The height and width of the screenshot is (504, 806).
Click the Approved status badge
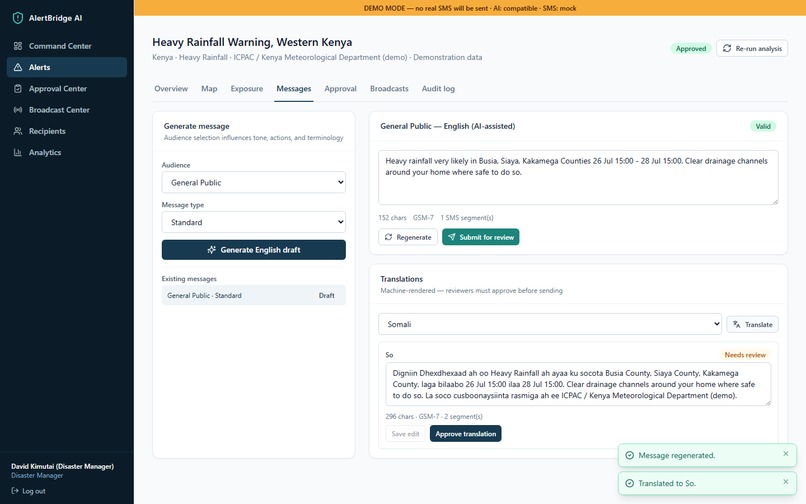point(690,48)
